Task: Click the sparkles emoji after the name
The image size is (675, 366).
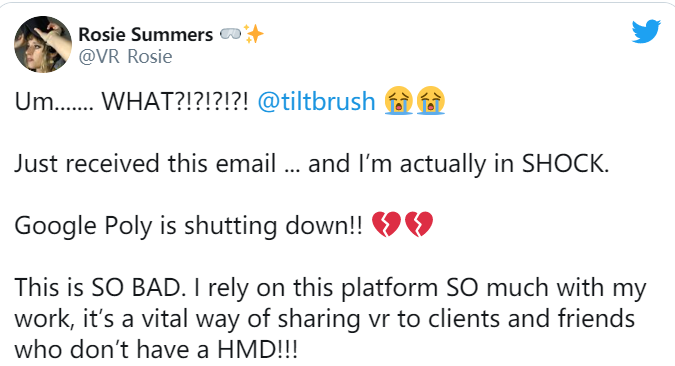Action: click(254, 34)
